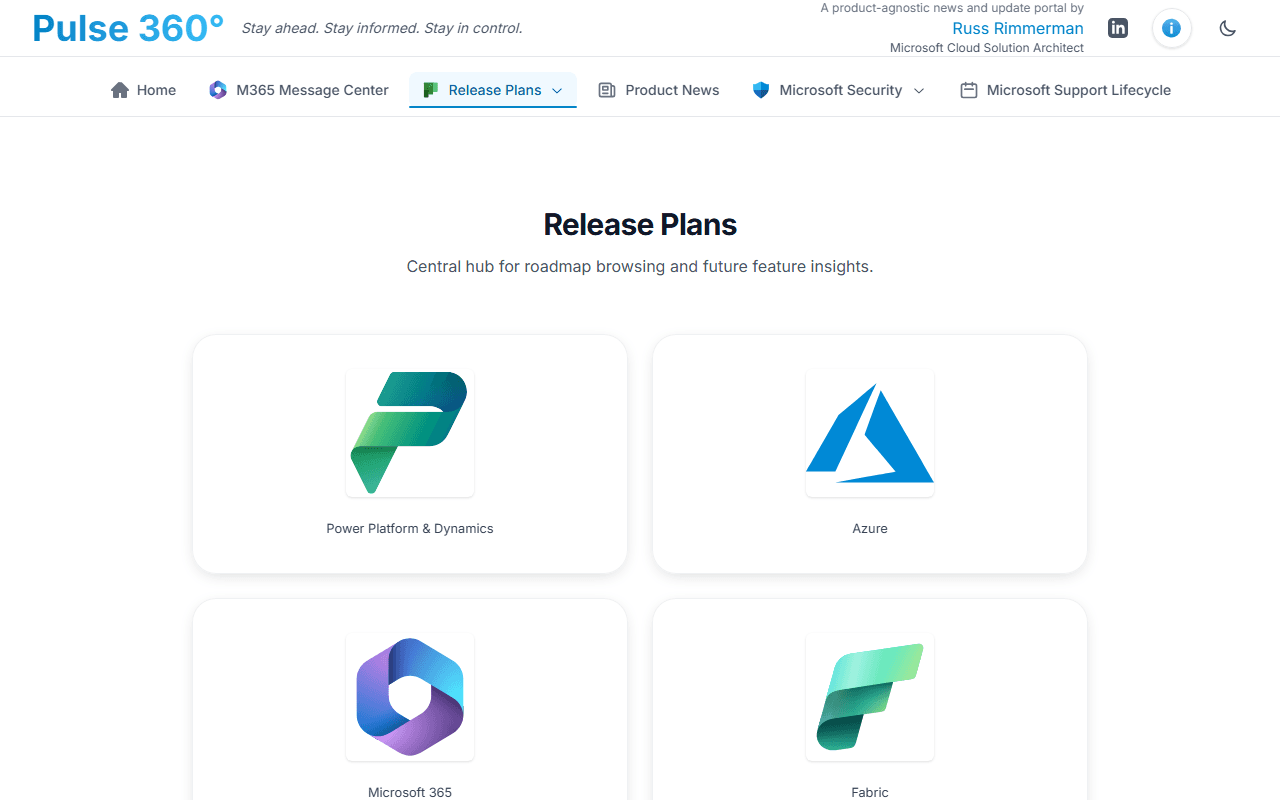
Task: Click the 'Central hub for roadmap browsing' subtitle
Action: [x=640, y=266]
